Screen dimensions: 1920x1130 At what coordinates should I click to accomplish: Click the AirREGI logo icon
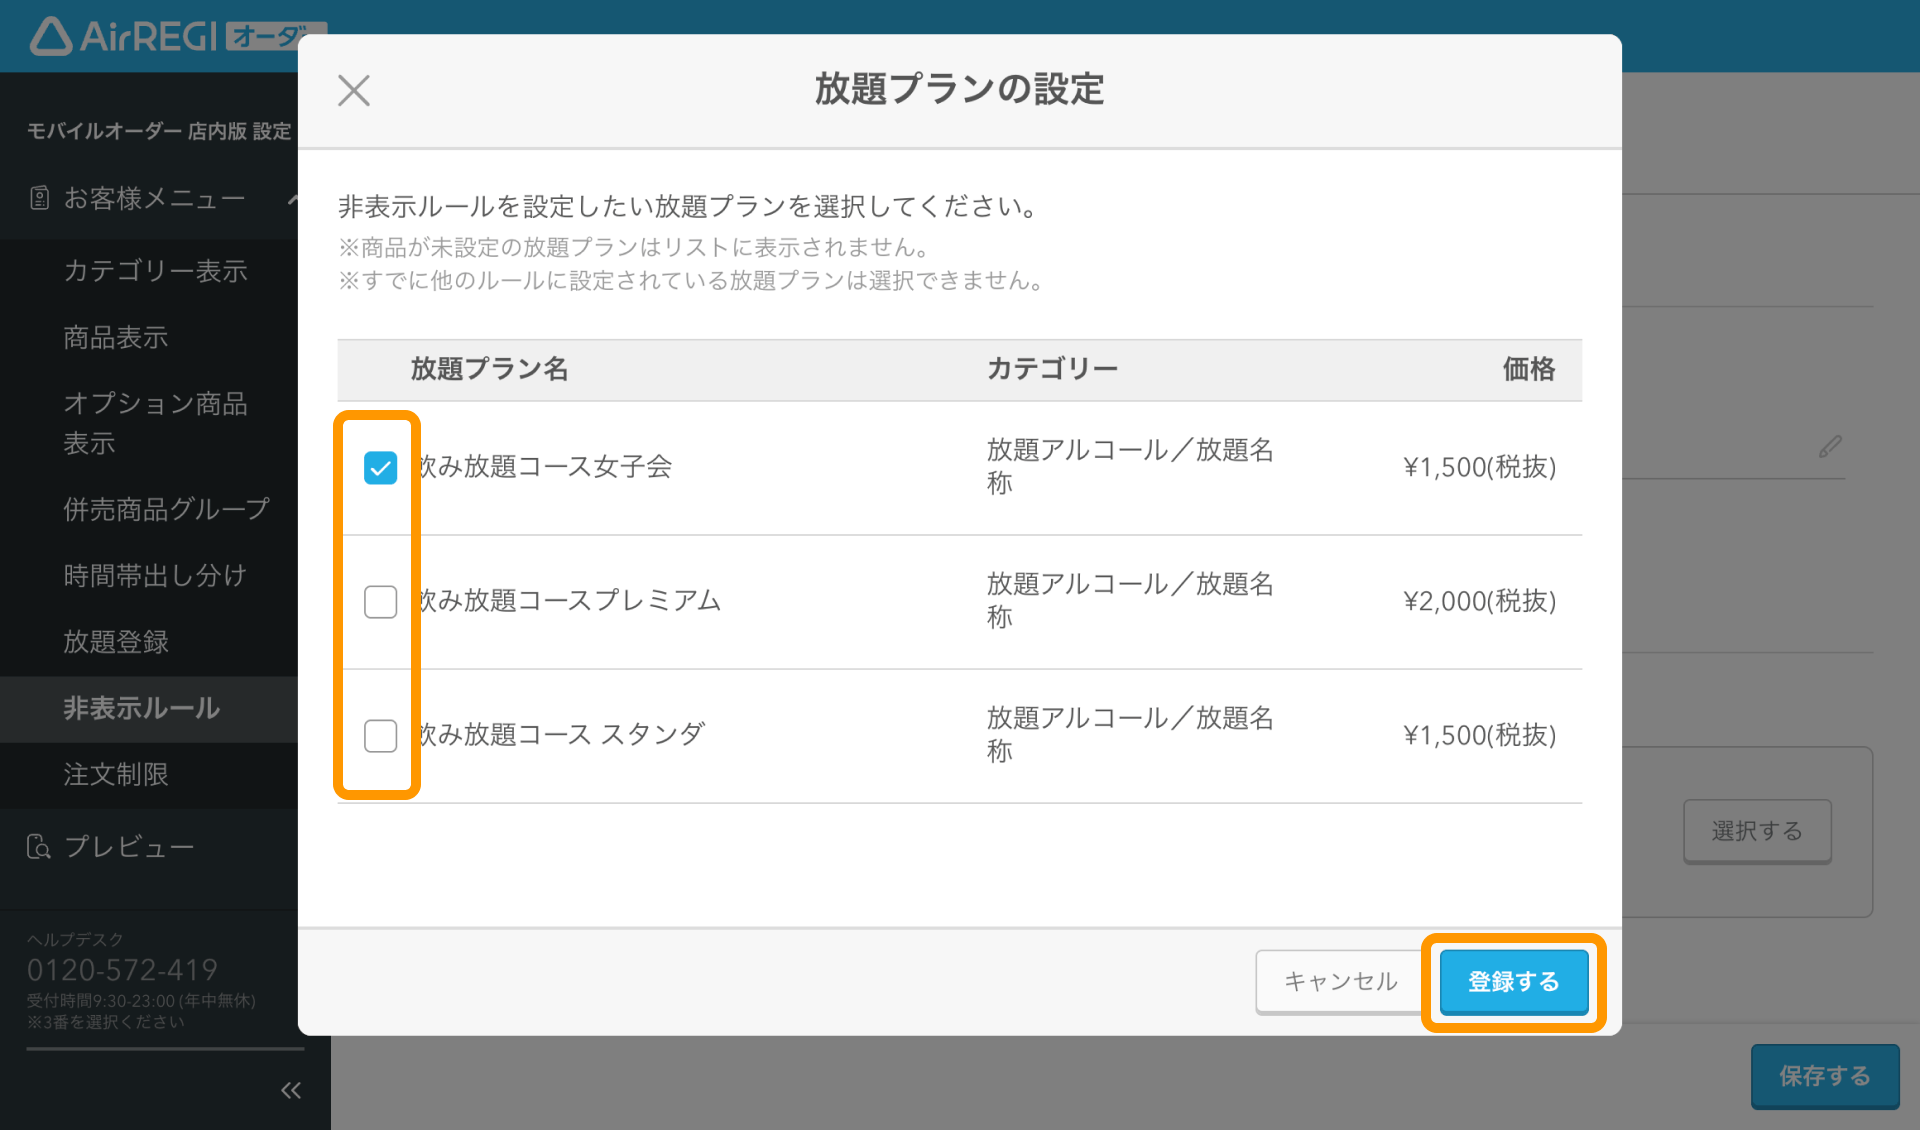(x=51, y=36)
